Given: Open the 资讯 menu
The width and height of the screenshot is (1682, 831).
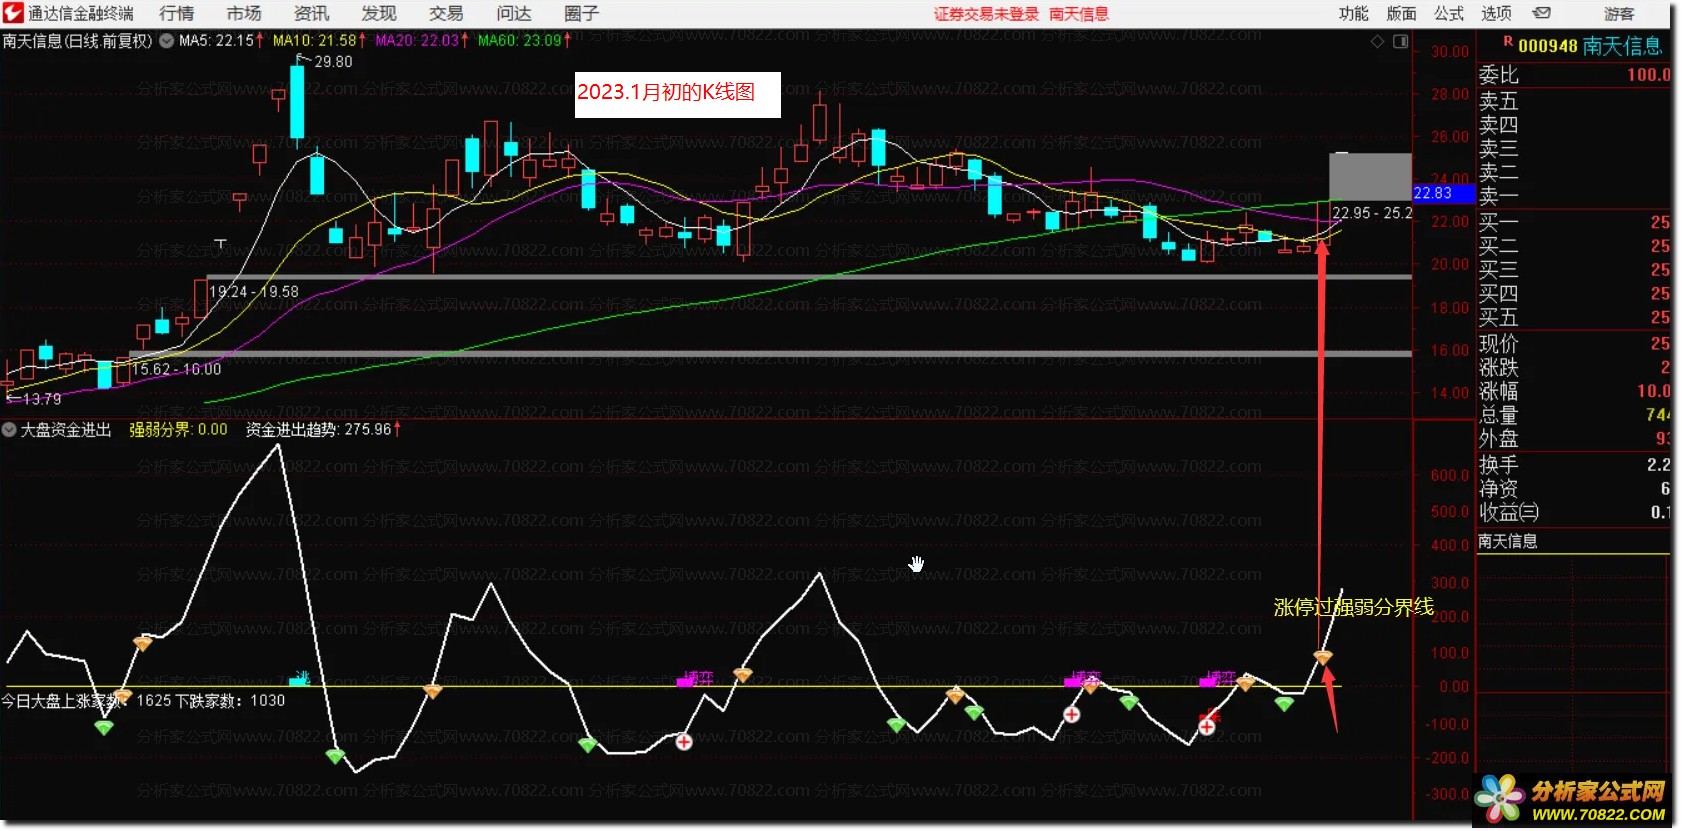Looking at the screenshot, I should click(311, 13).
